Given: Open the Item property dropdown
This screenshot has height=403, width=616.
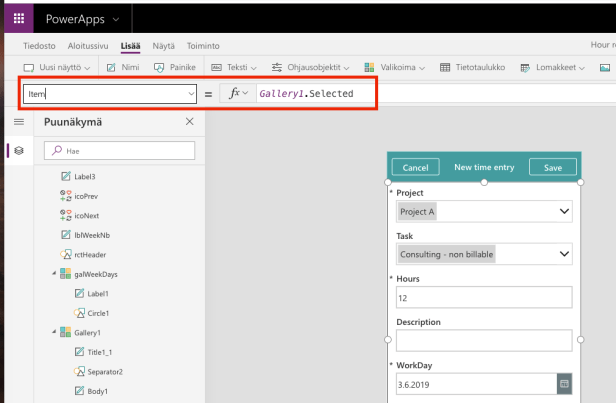Looking at the screenshot, I should pos(190,93).
